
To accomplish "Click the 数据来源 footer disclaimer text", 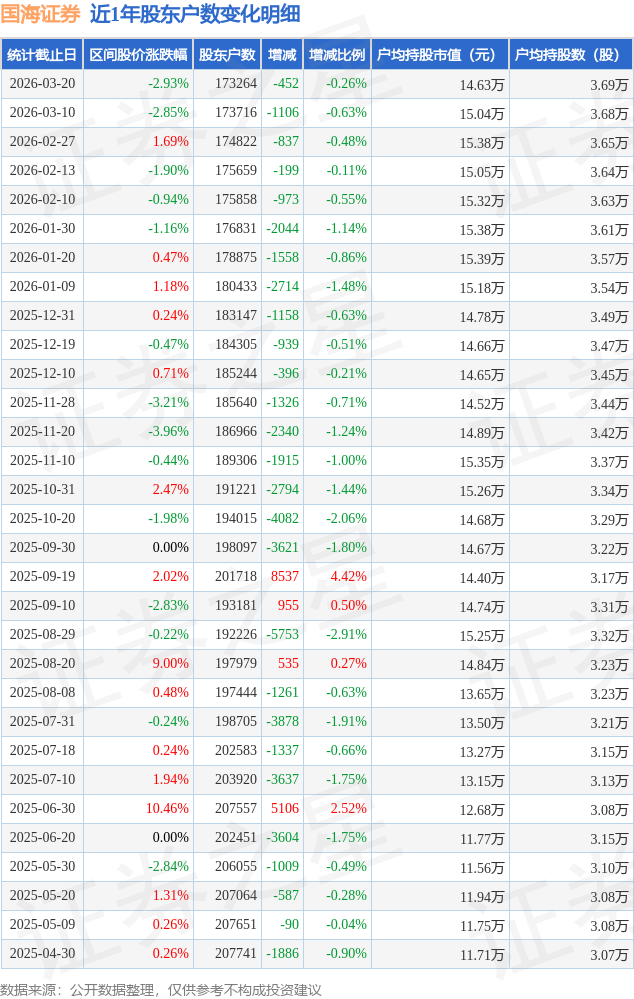I will tap(161, 990).
